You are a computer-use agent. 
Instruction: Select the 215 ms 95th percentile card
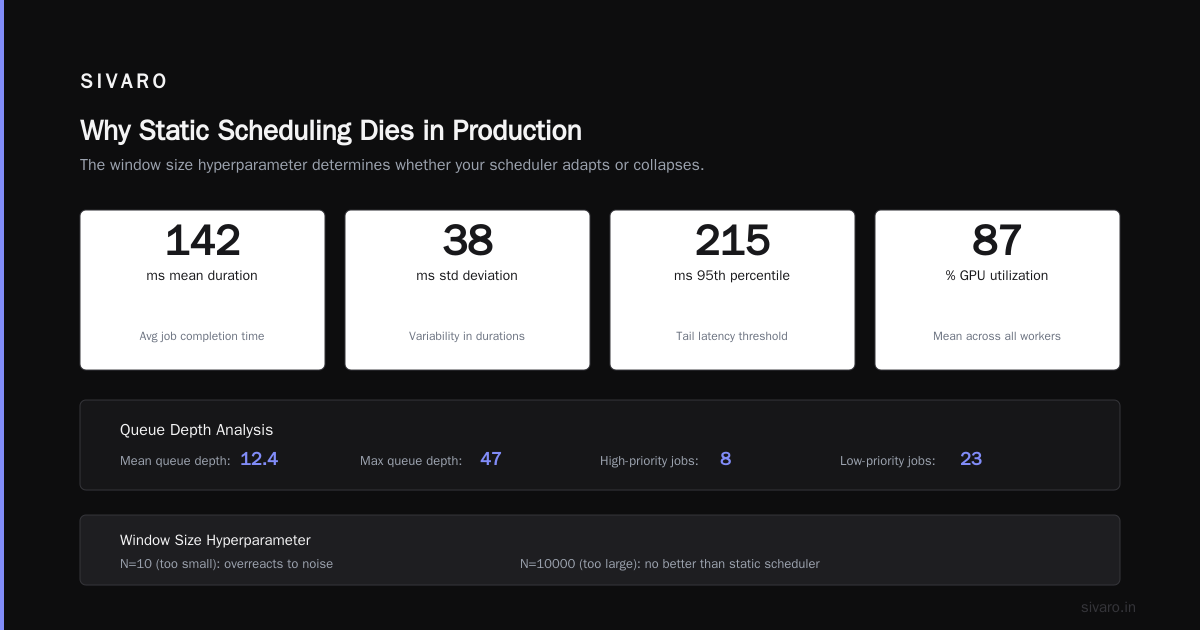tap(732, 290)
